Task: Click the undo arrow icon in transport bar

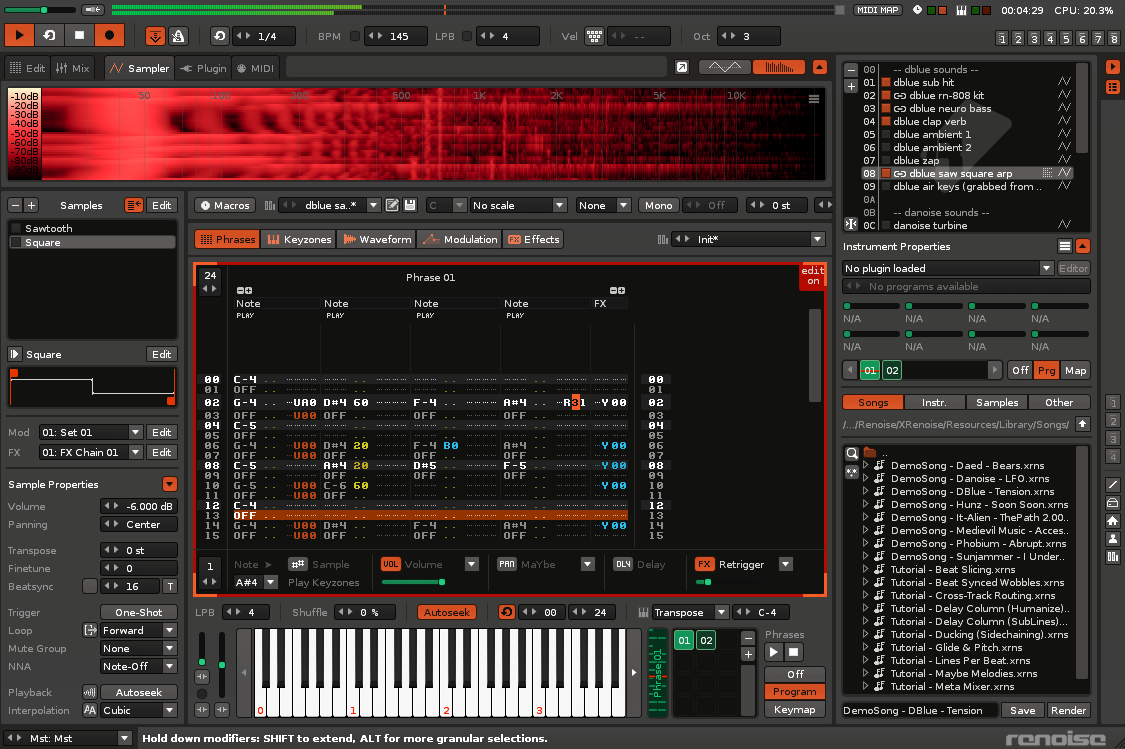Action: [x=220, y=36]
